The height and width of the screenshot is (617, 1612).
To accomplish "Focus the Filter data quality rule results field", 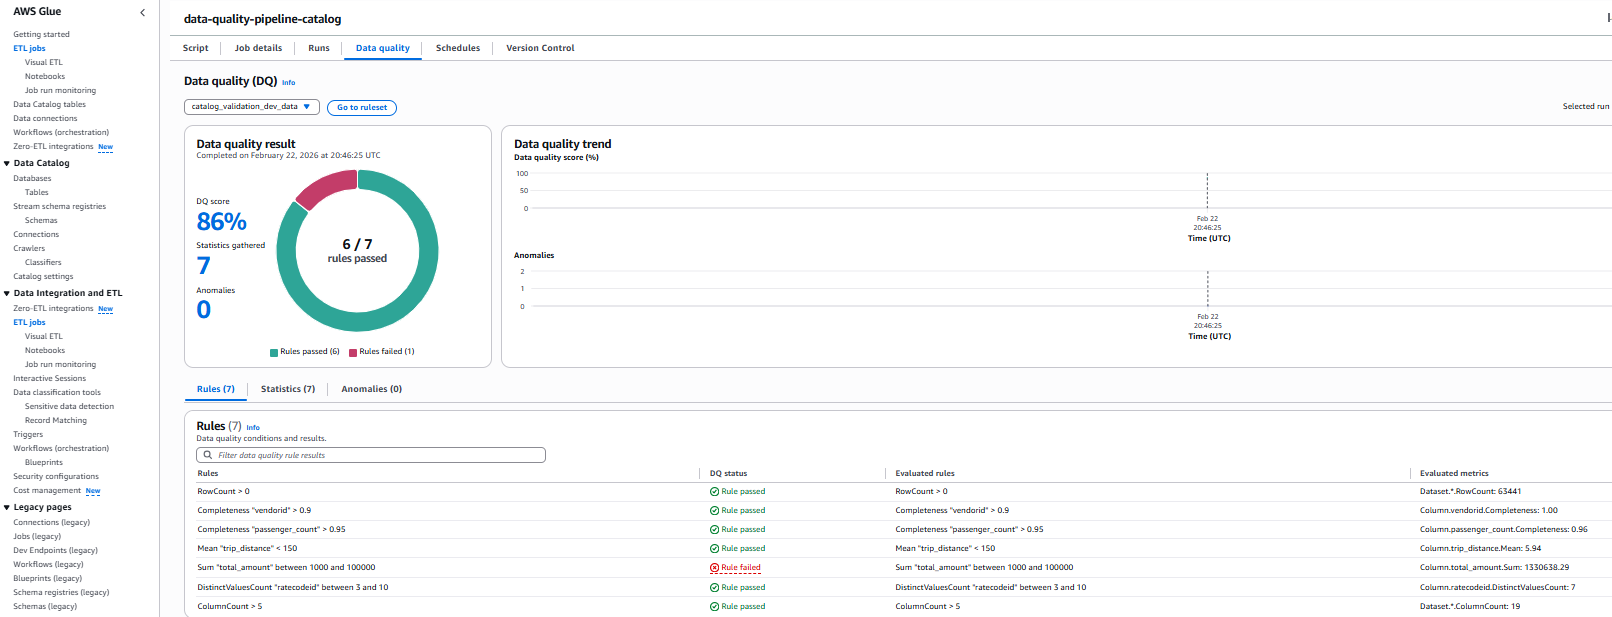I will click(378, 455).
